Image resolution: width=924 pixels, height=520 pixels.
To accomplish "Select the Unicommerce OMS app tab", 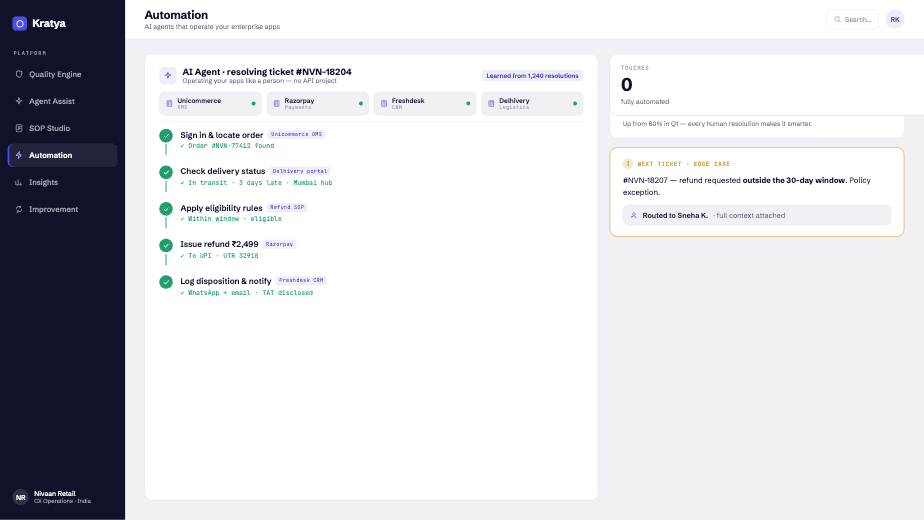I will pyautogui.click(x=210, y=104).
